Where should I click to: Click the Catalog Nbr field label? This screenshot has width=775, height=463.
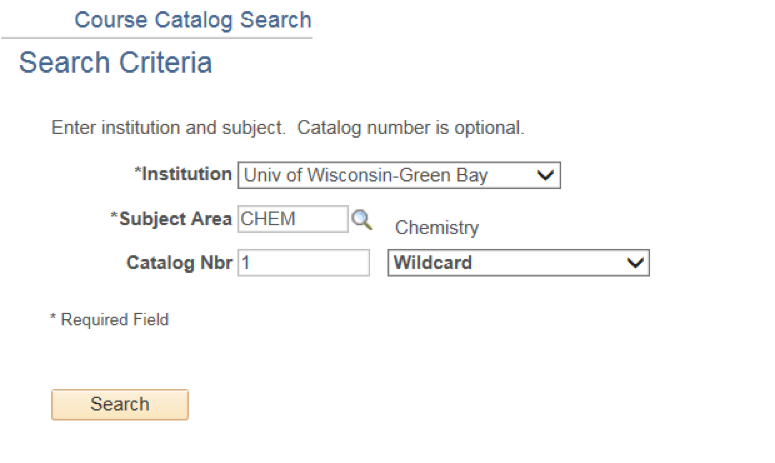179,262
